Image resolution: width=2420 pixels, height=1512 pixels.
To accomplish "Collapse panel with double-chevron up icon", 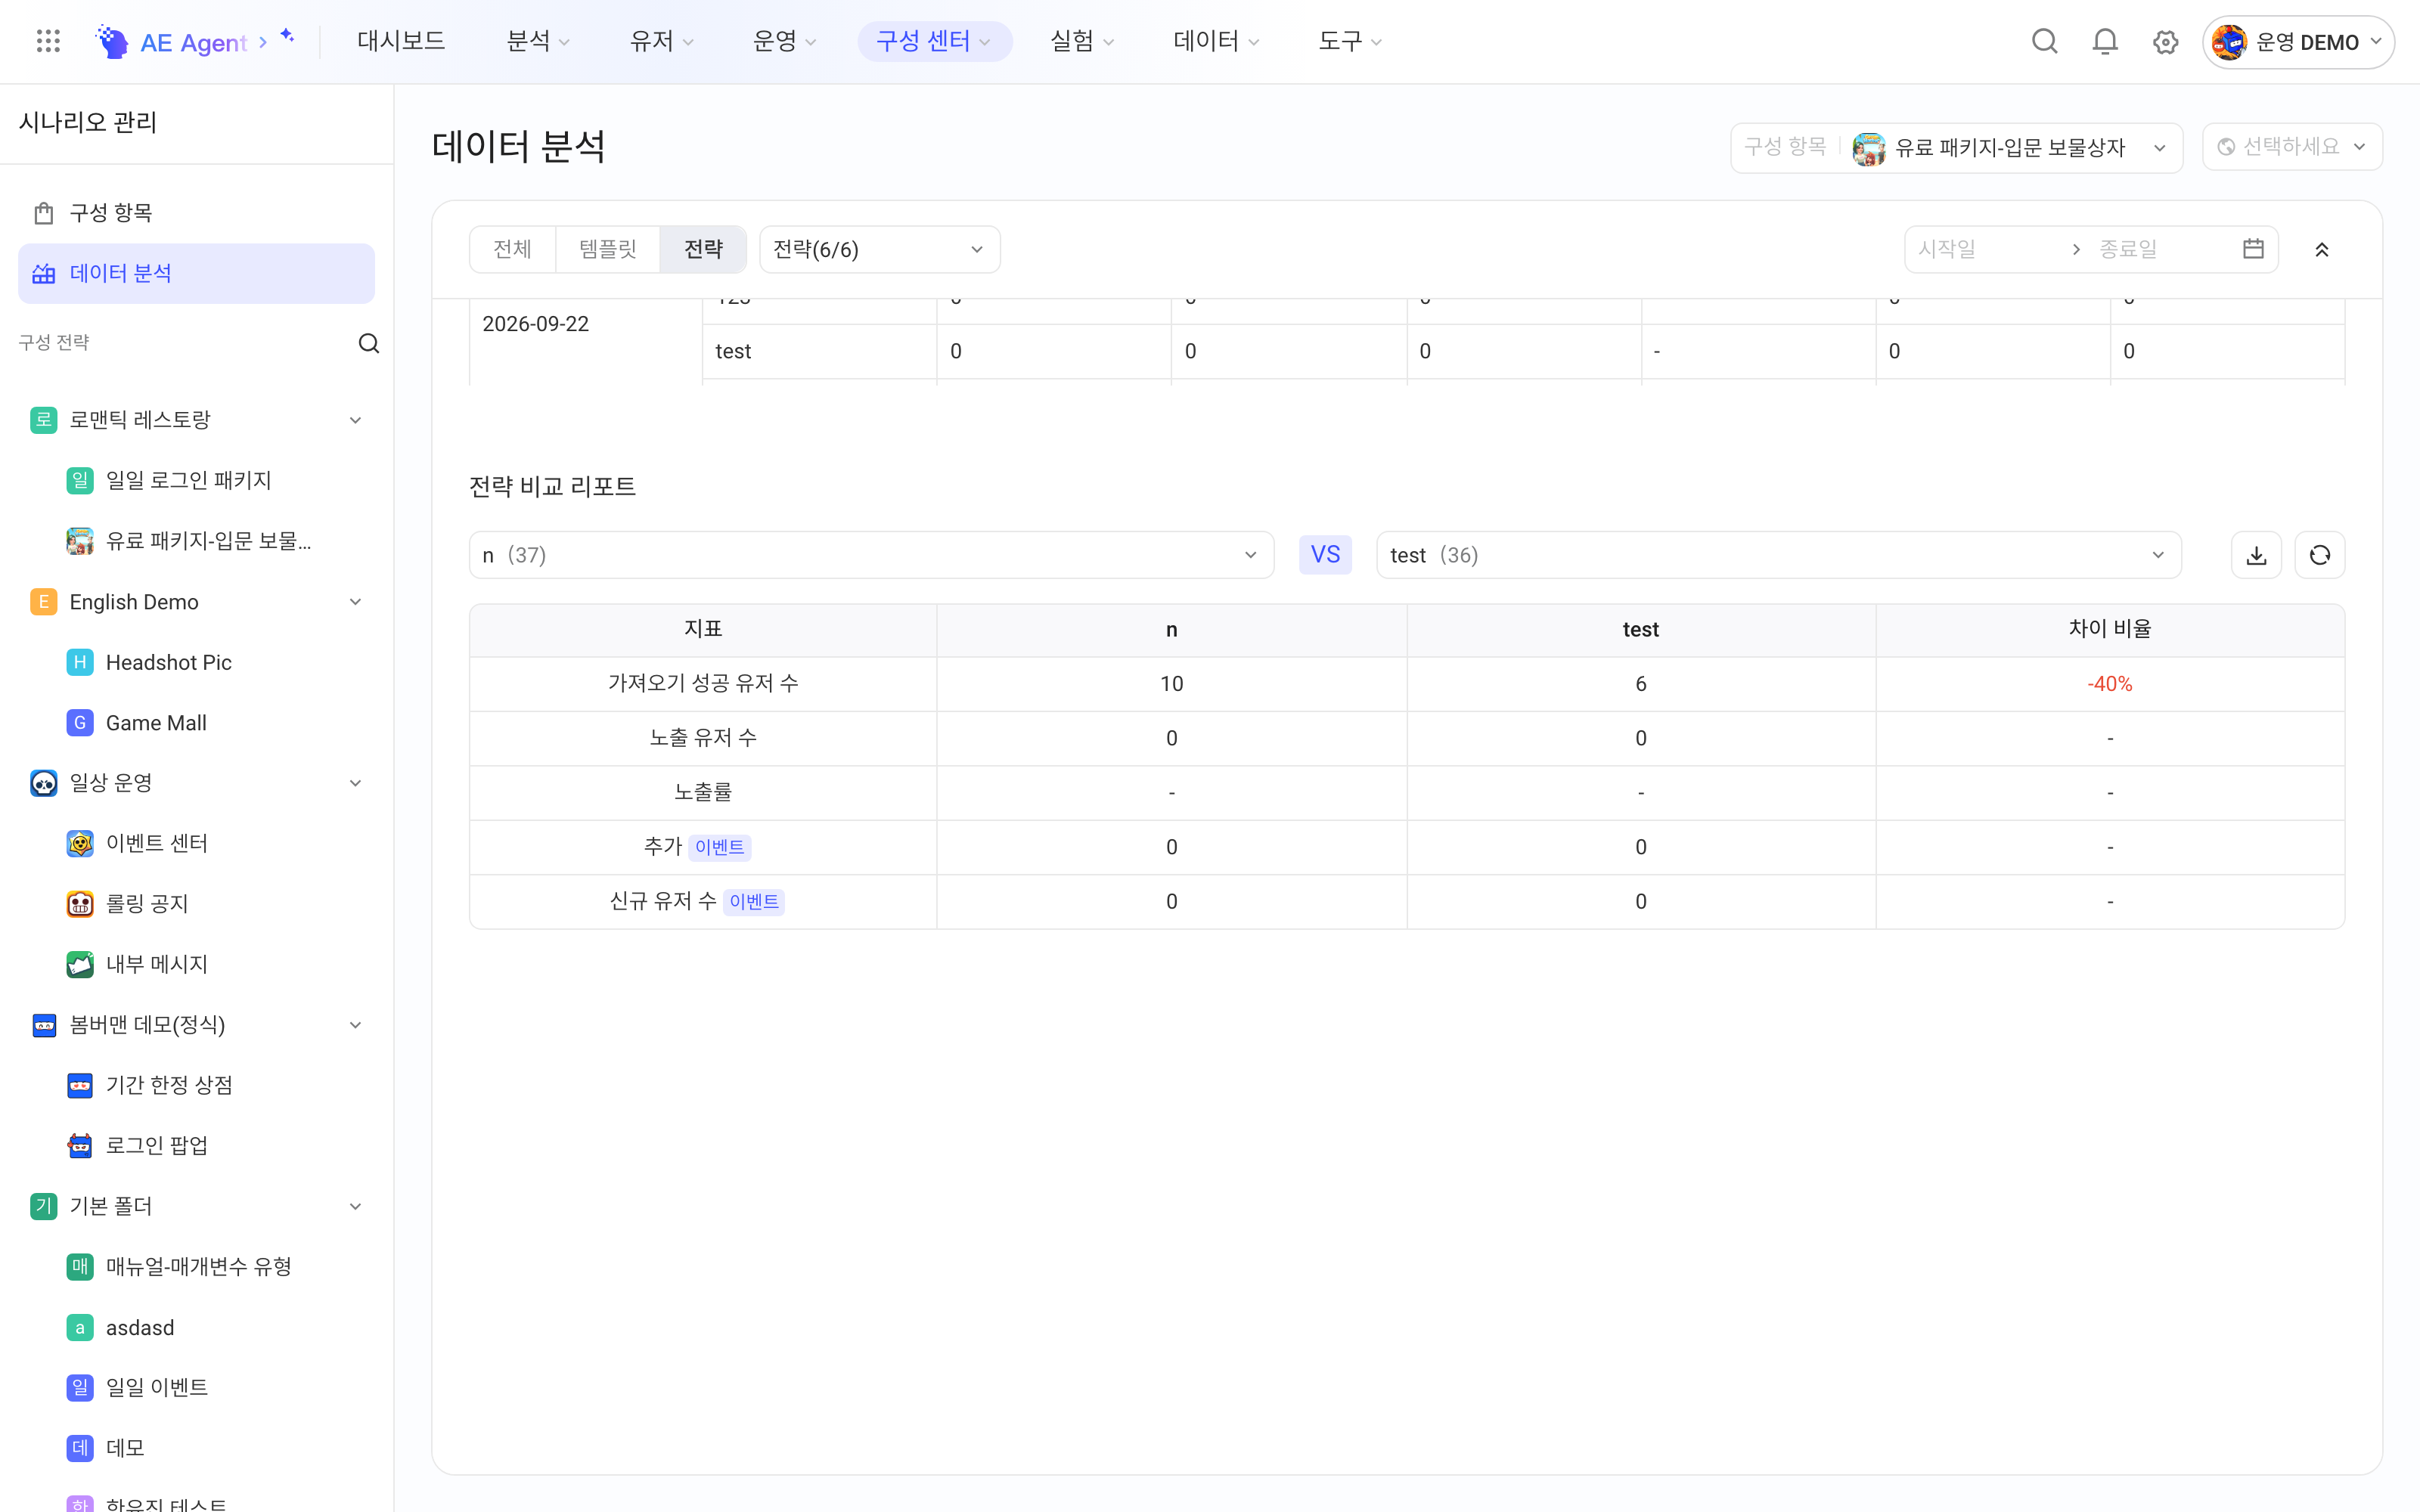I will [x=2322, y=249].
